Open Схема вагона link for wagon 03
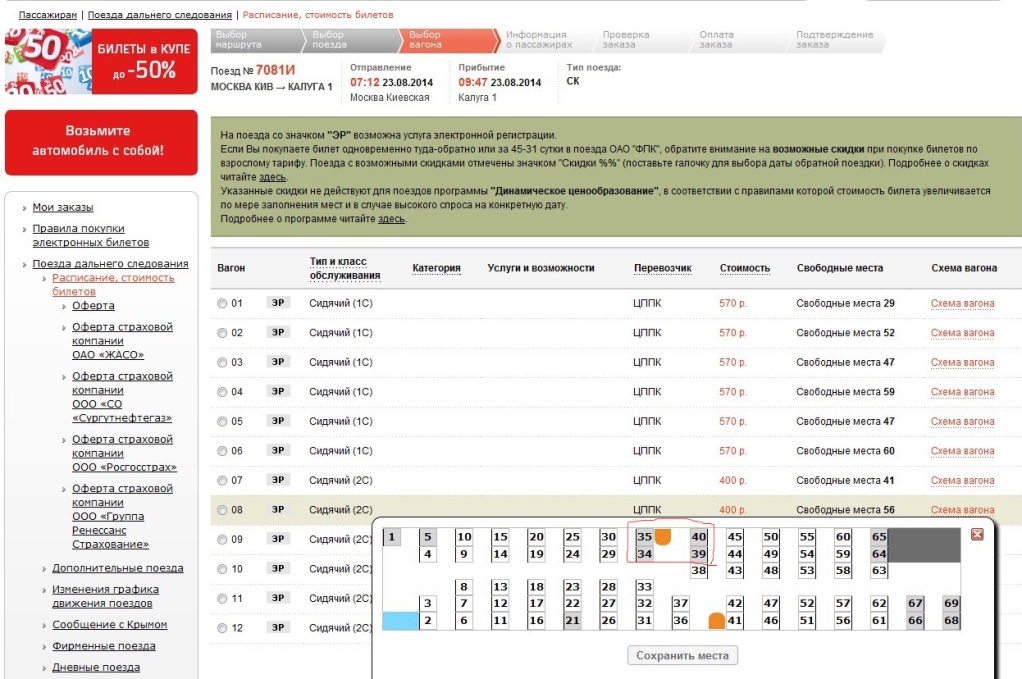The height and width of the screenshot is (679, 1022). (x=962, y=363)
